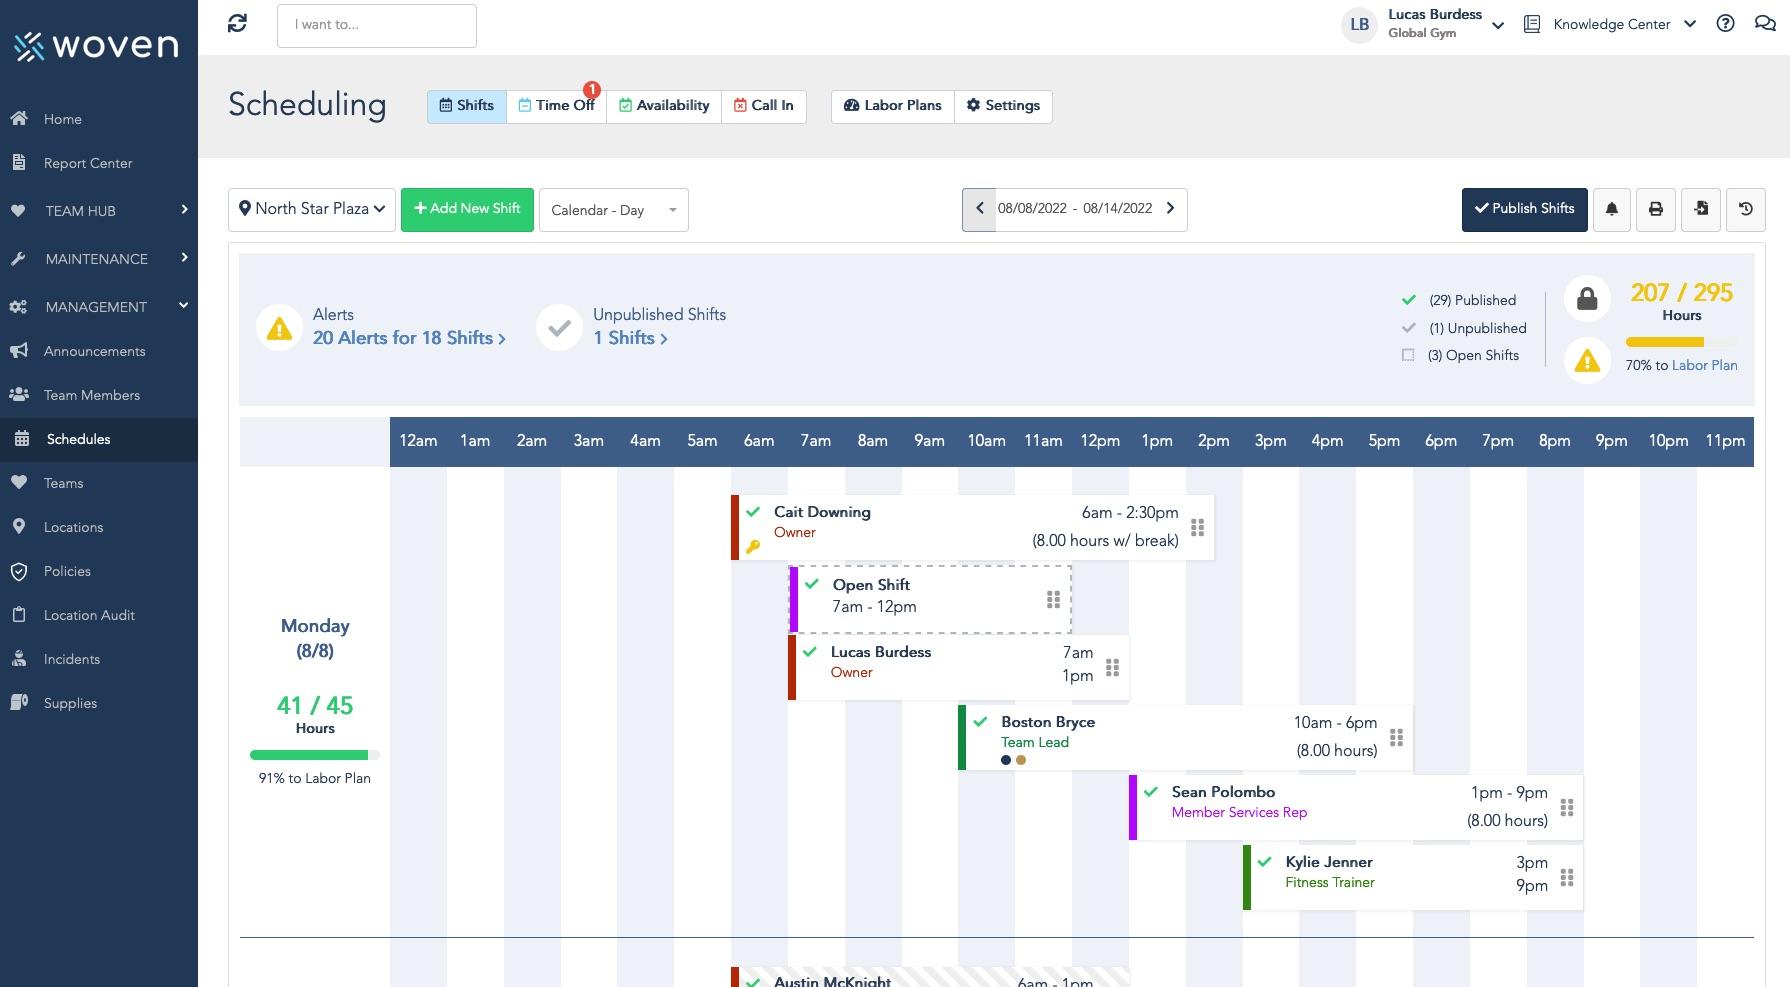This screenshot has width=1790, height=987.
Task: Click the labor plan warning triangle icon
Action: pyautogui.click(x=1587, y=361)
